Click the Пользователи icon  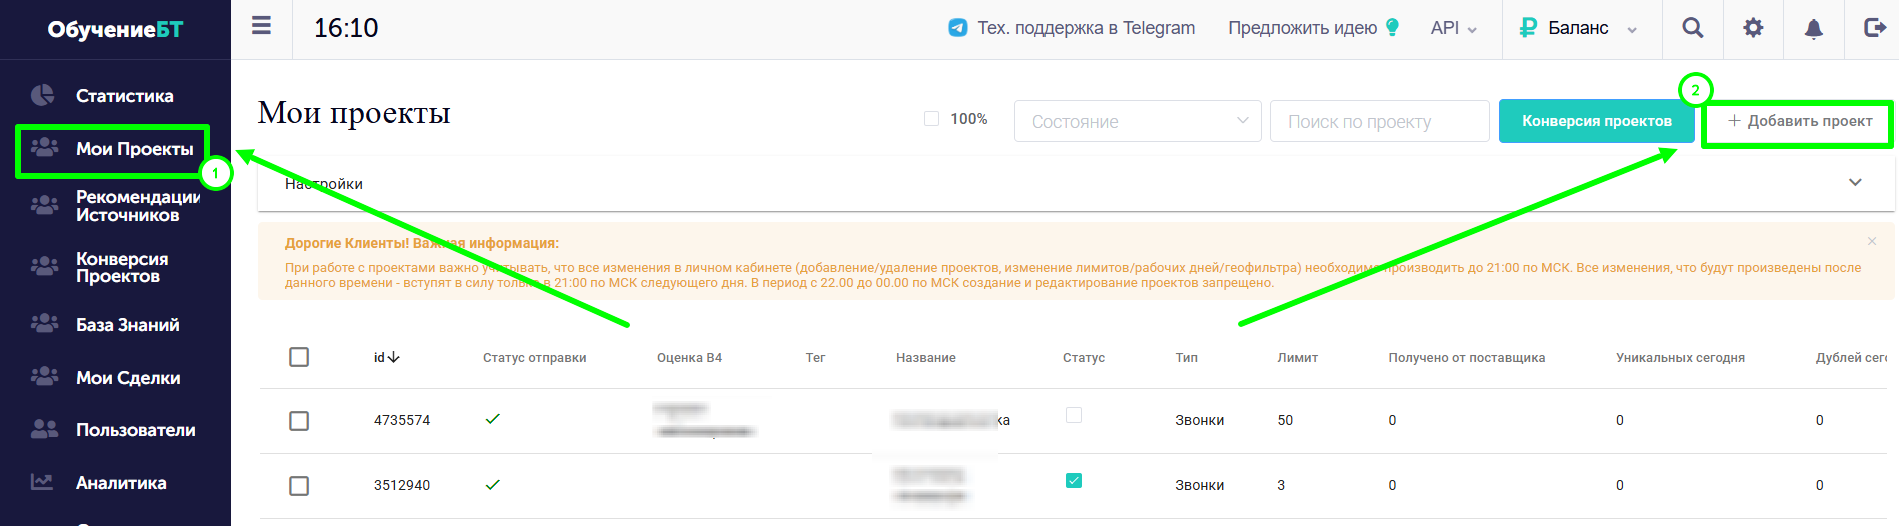pyautogui.click(x=44, y=429)
